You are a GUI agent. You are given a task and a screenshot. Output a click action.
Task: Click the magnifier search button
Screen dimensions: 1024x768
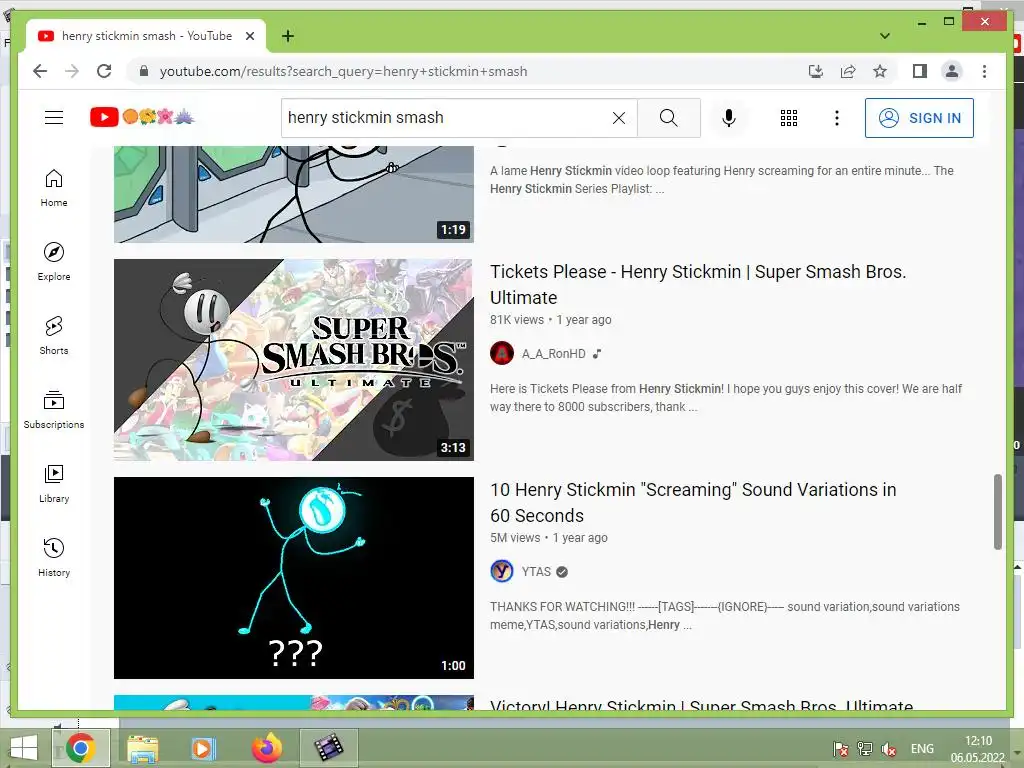point(669,118)
